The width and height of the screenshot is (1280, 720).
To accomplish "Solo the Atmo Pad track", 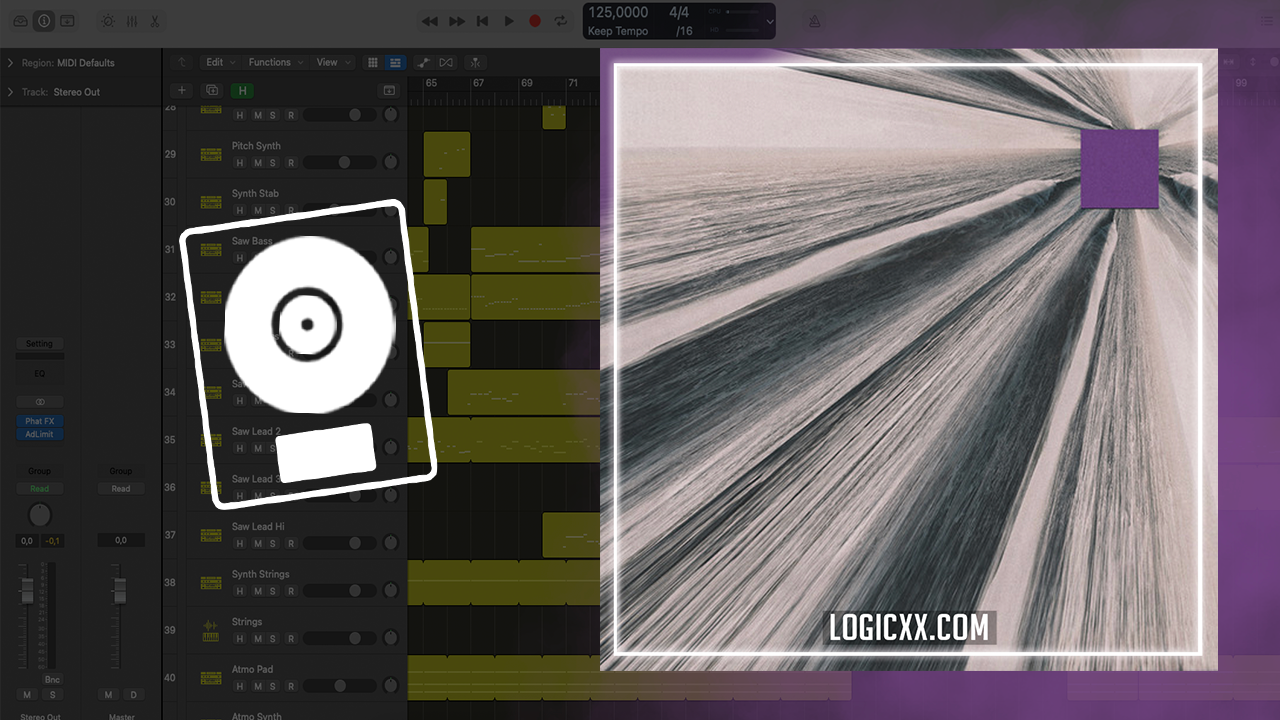I will coord(273,686).
